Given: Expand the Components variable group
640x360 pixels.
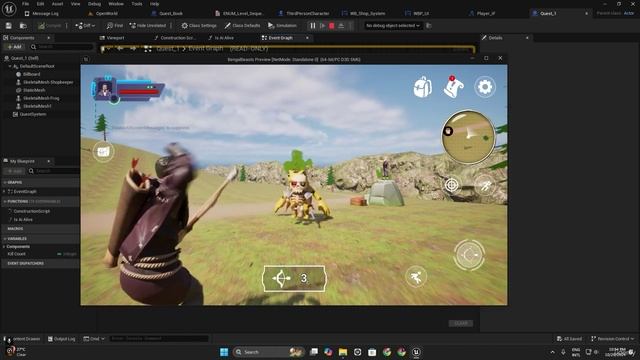Looking at the screenshot, I should click(x=4, y=247).
